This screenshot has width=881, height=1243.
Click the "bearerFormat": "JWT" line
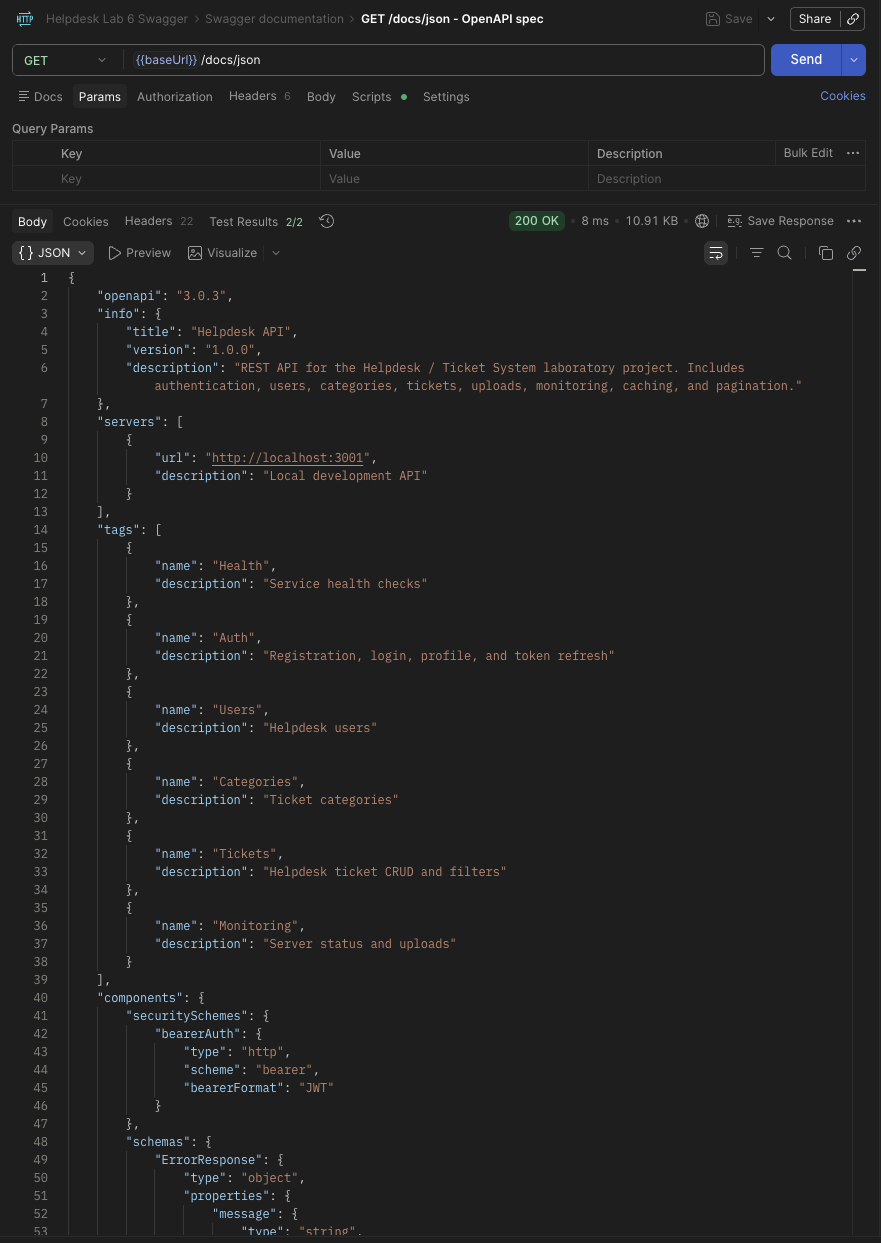(x=258, y=1088)
